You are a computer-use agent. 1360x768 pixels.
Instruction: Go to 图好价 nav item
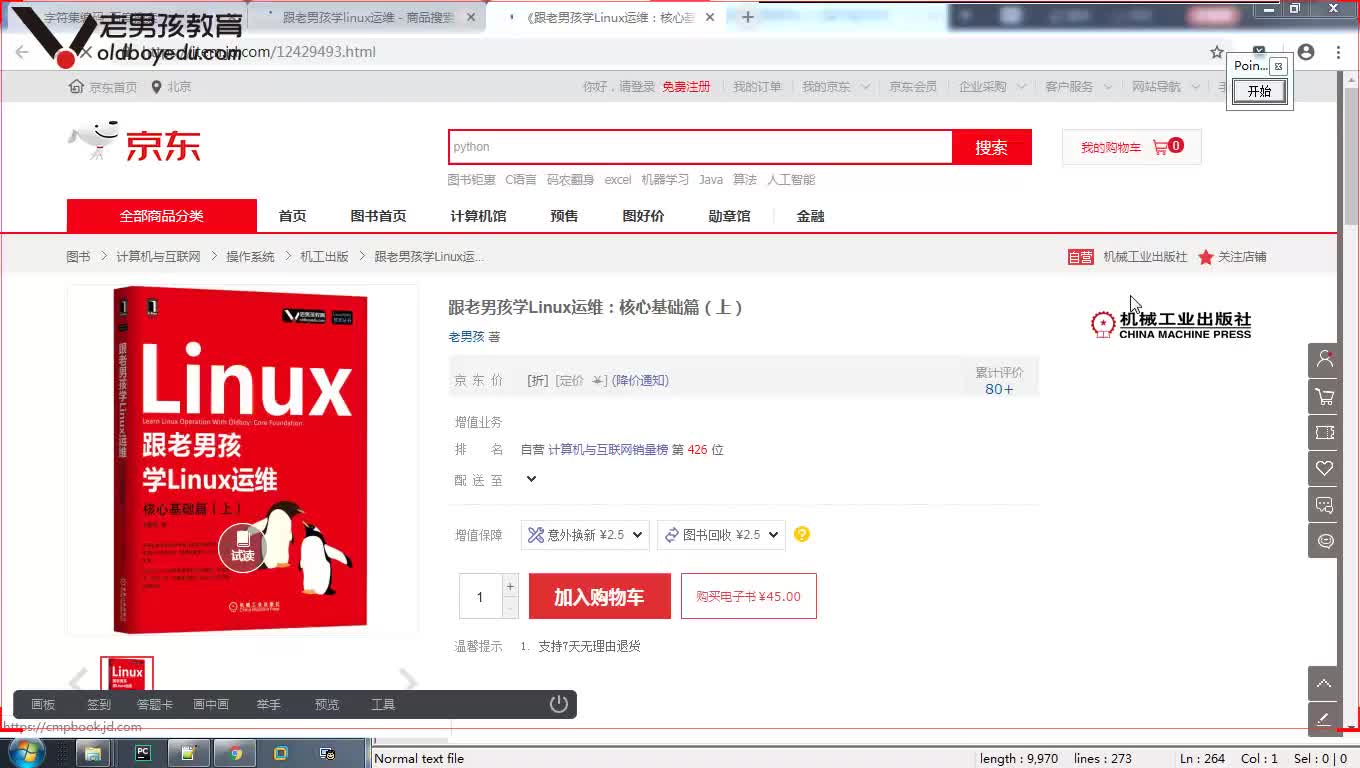point(643,216)
